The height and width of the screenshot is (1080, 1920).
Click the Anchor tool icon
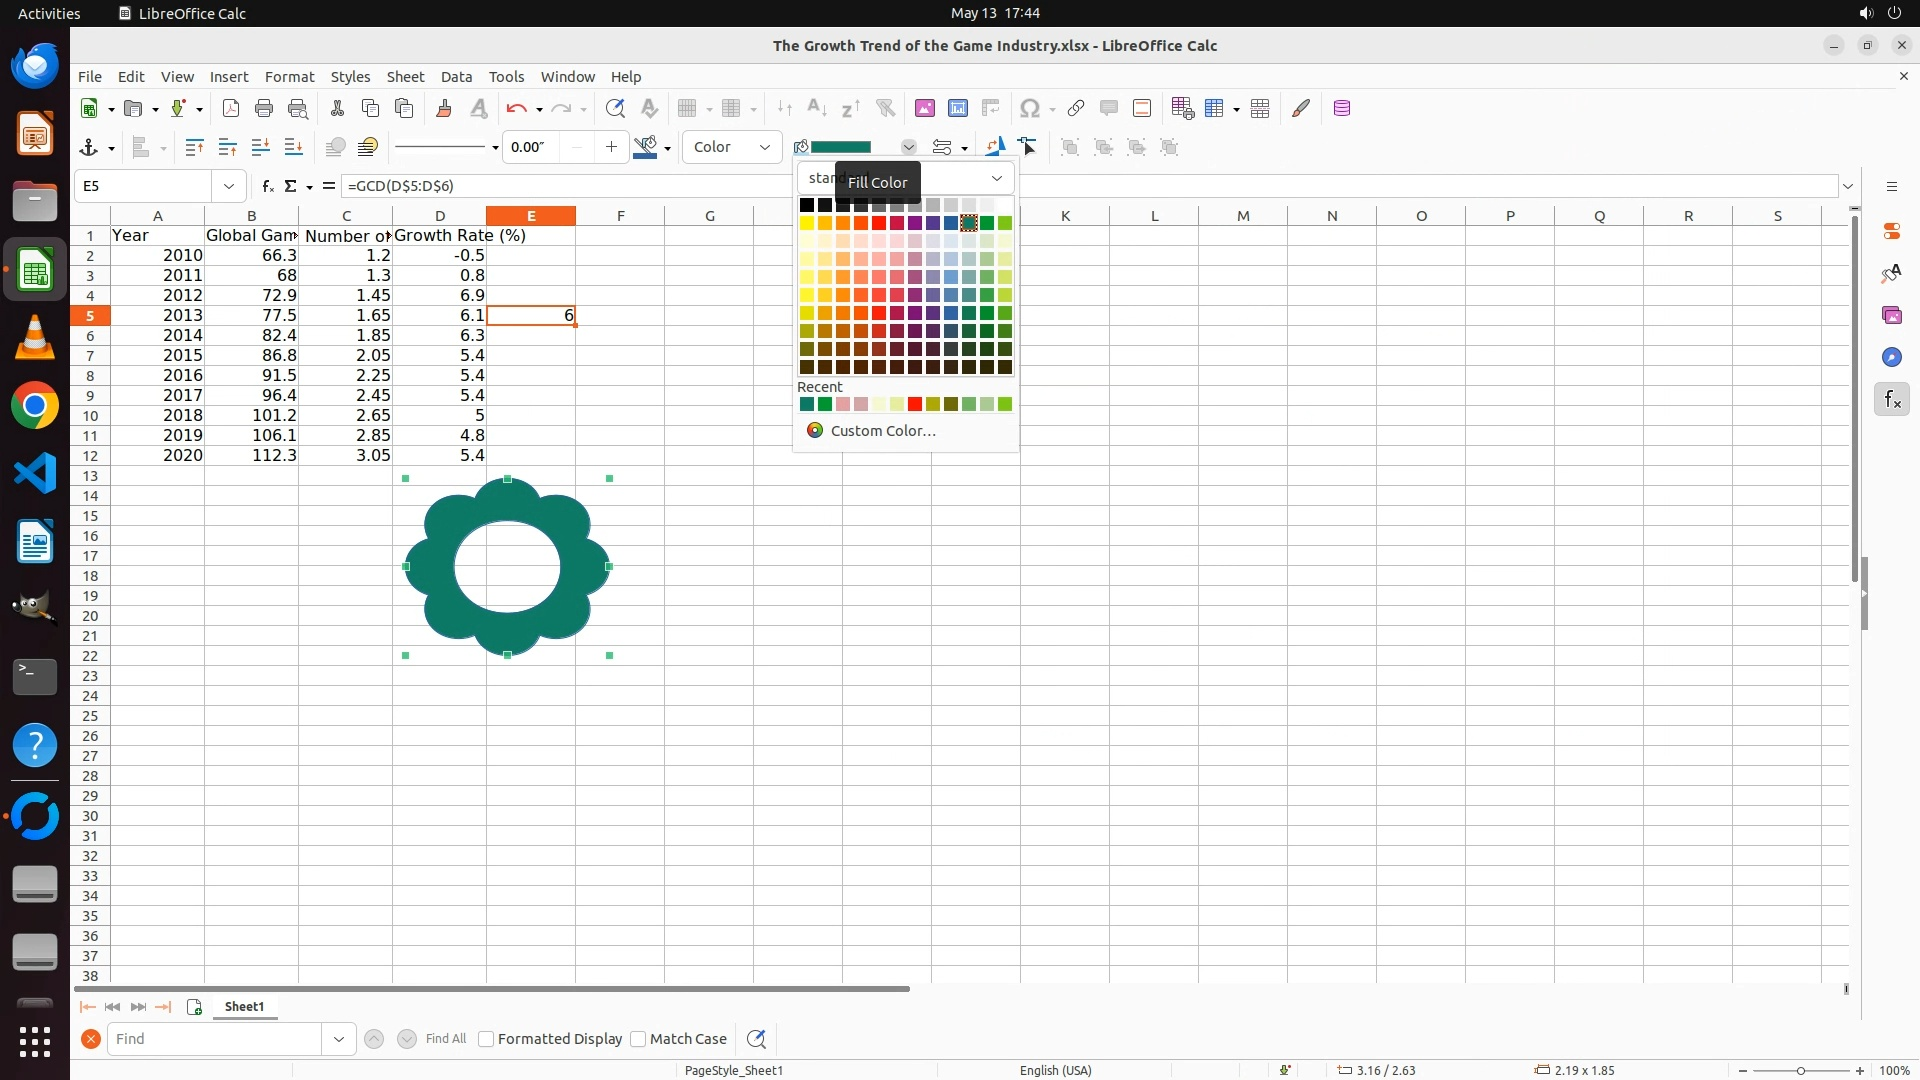(x=88, y=147)
